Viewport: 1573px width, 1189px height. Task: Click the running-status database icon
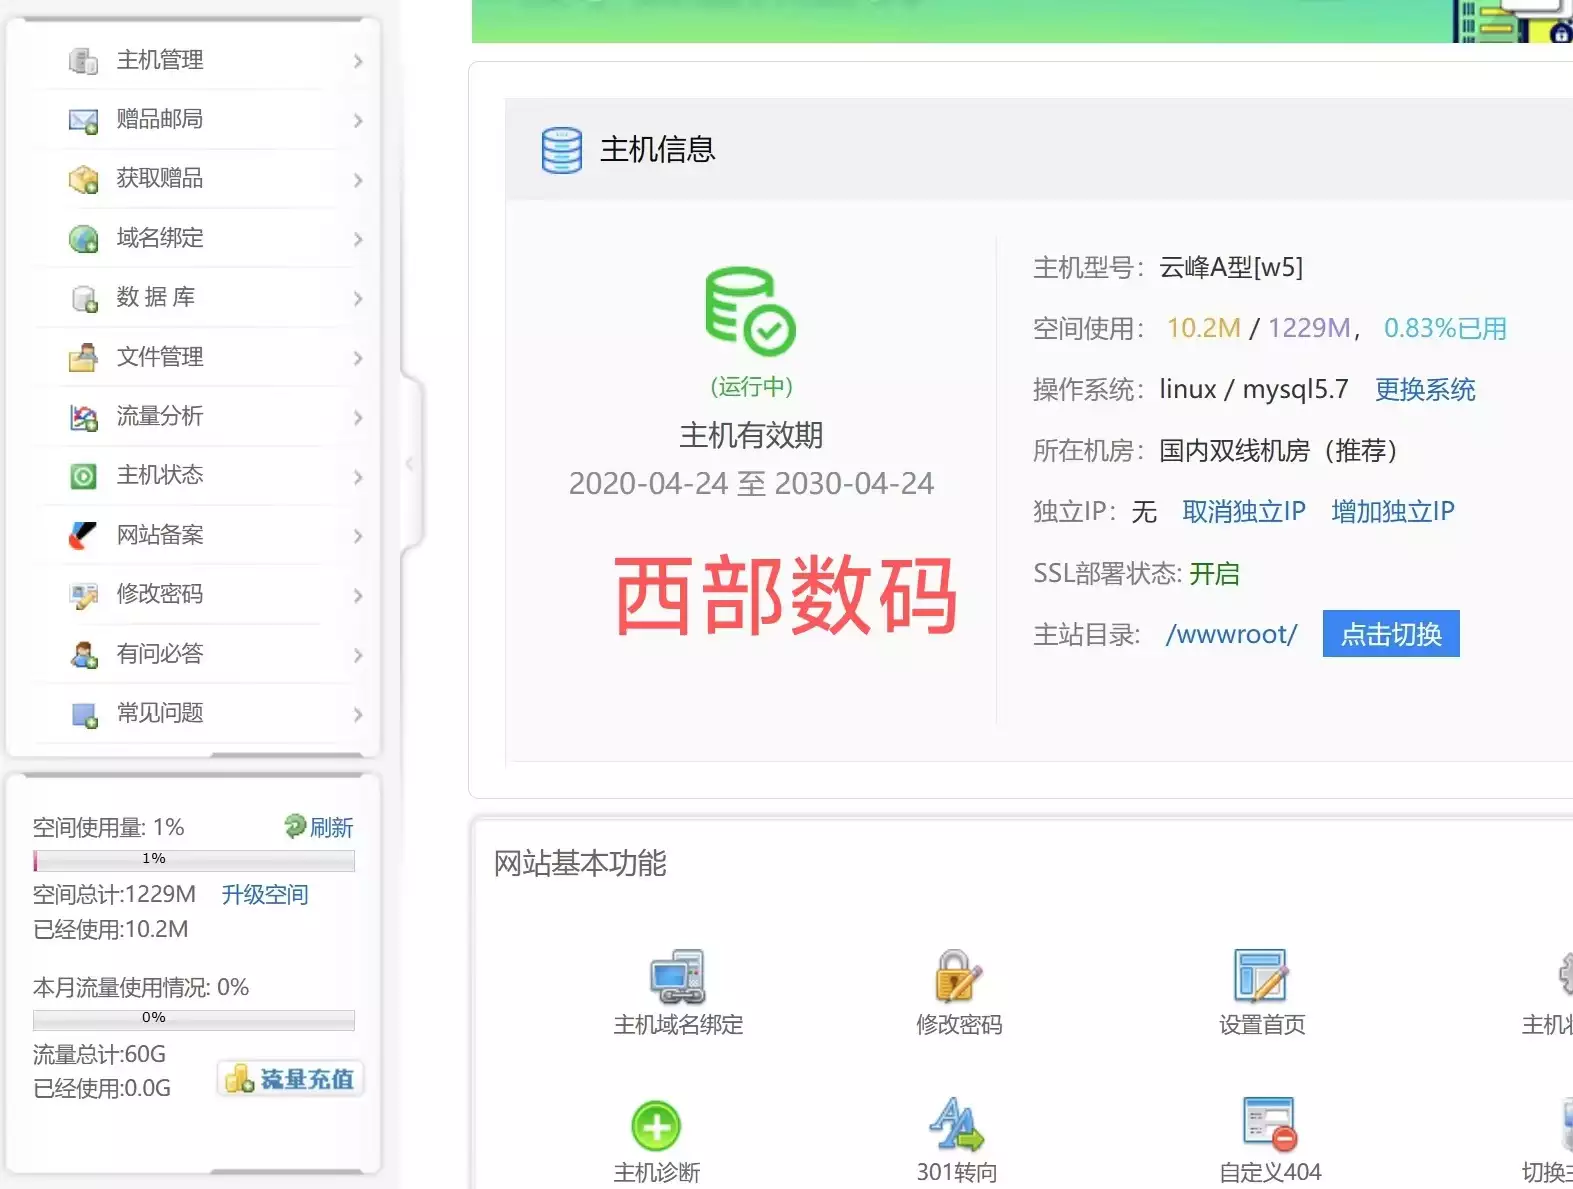[x=750, y=311]
